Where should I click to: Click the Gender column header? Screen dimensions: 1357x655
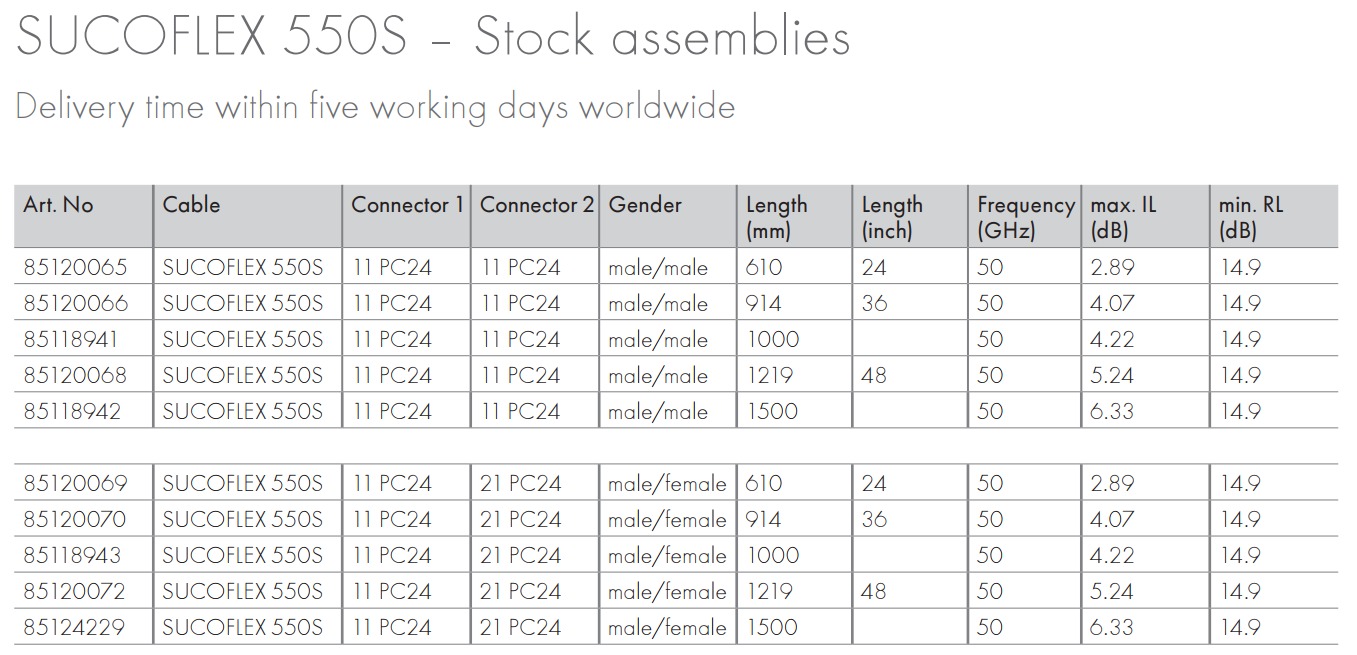645,205
